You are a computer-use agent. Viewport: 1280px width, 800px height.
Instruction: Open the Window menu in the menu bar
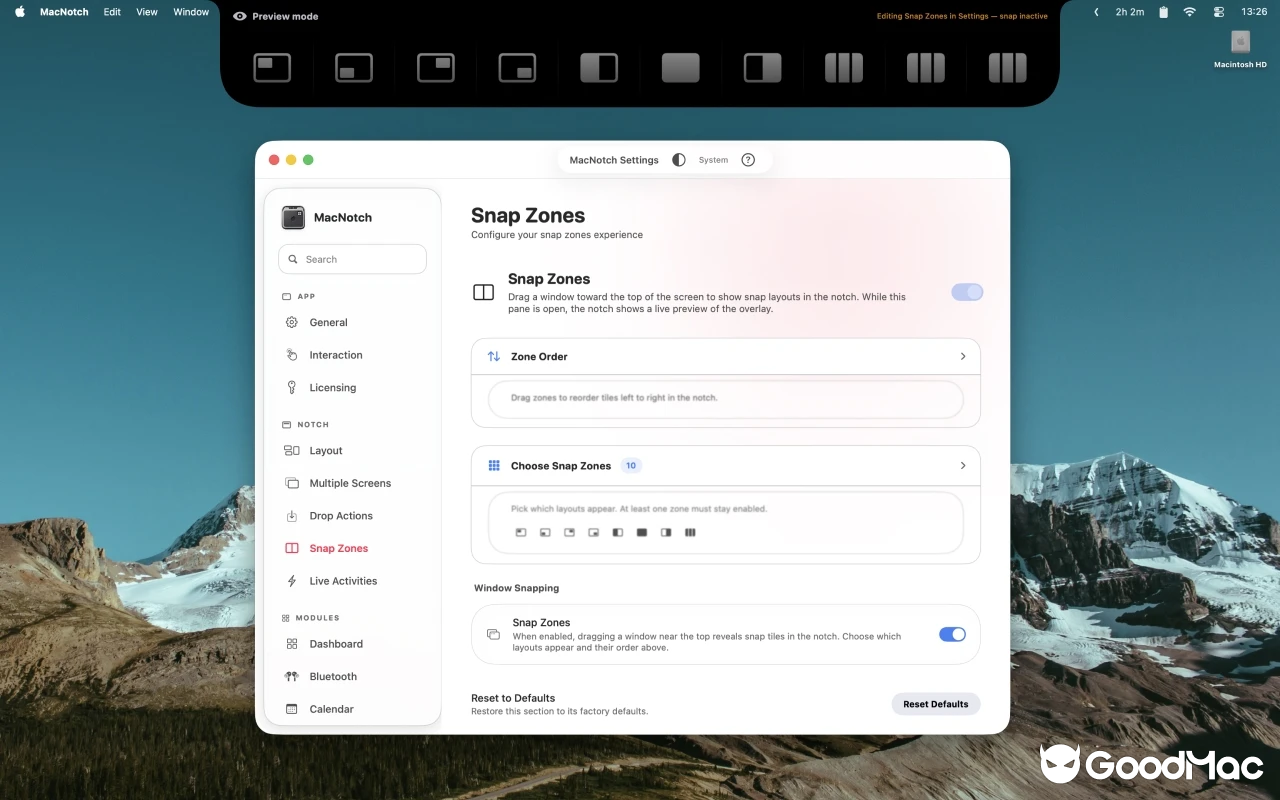[x=191, y=12]
